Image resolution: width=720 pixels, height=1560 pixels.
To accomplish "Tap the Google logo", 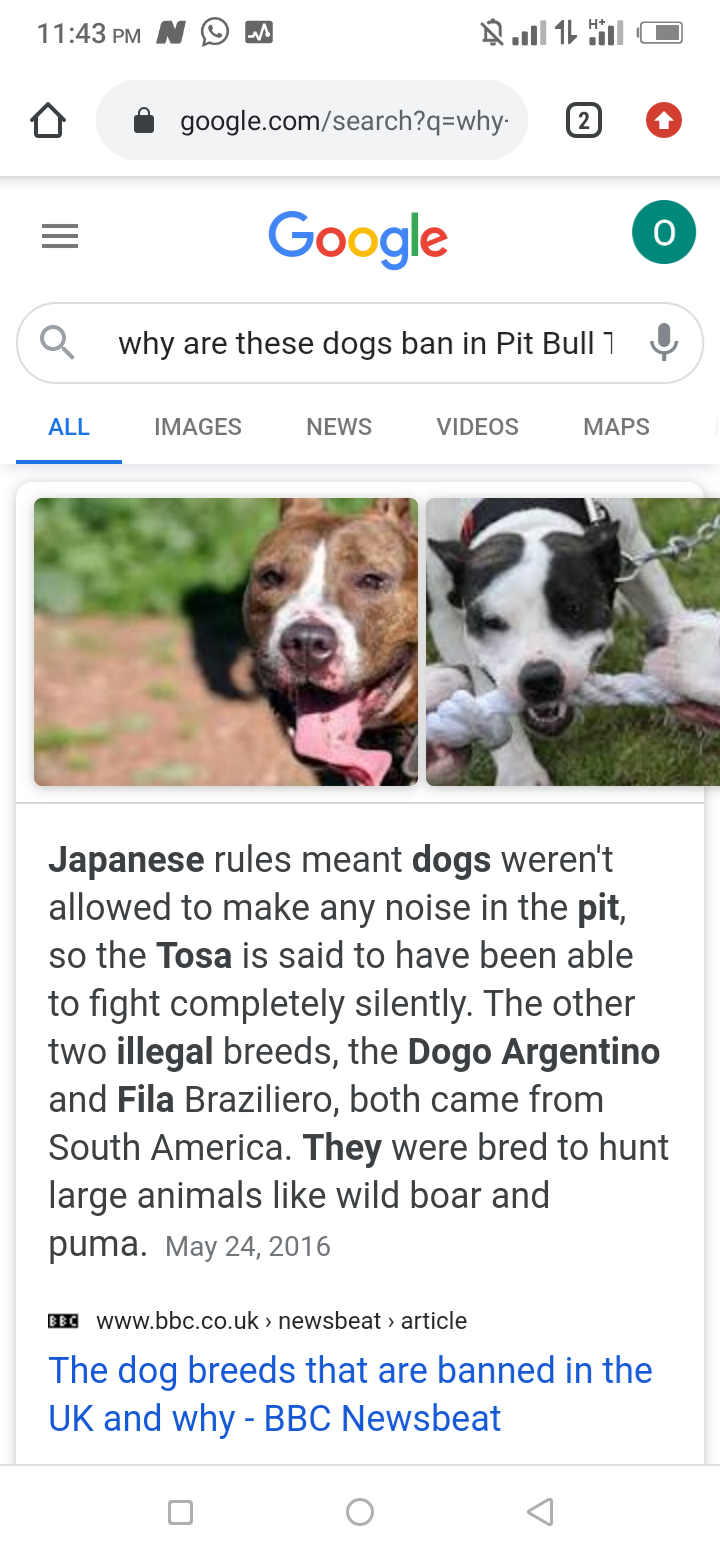I will point(358,239).
